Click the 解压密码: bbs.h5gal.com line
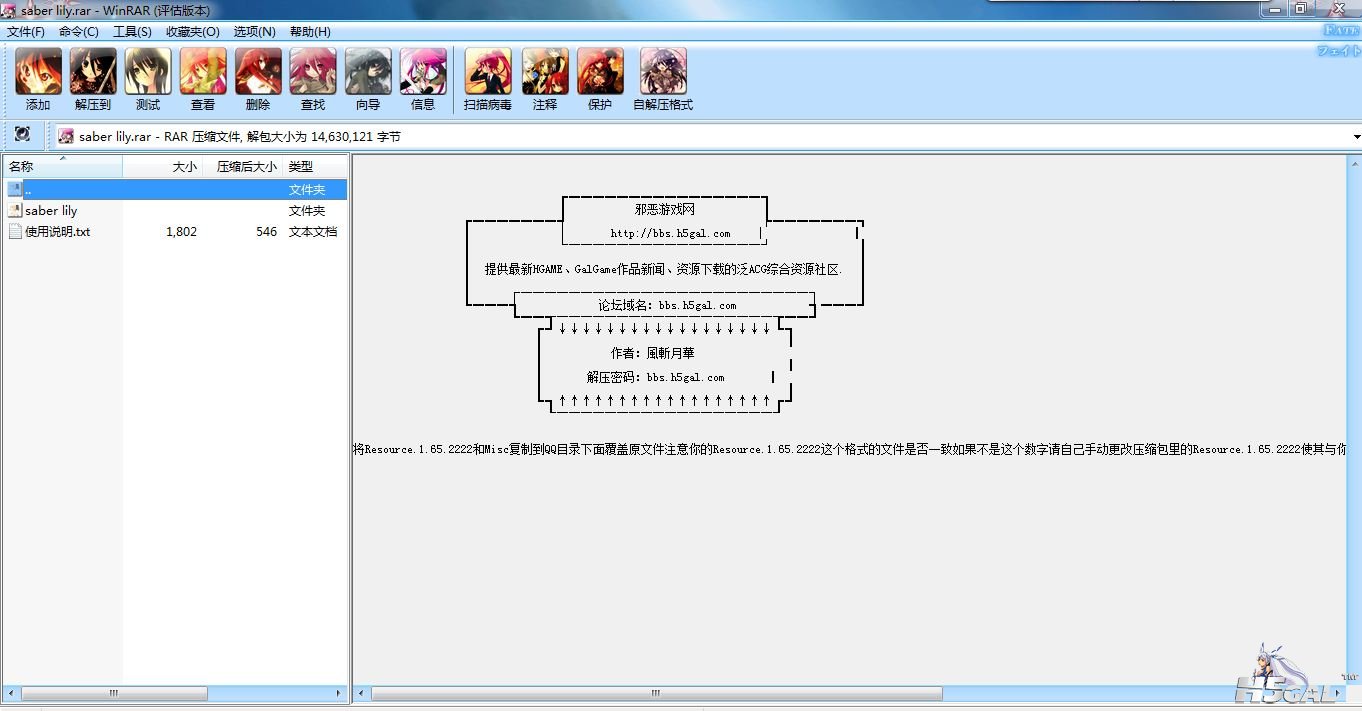This screenshot has height=711, width=1362. [655, 378]
